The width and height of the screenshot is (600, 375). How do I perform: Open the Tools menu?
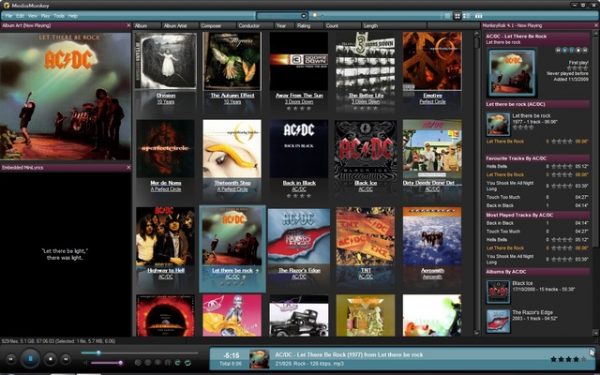coord(59,16)
